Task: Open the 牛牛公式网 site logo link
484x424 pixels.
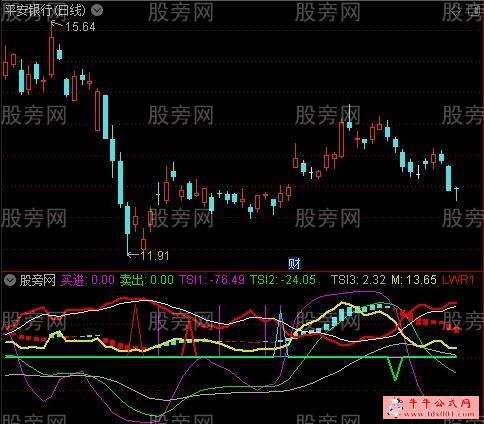Action: pos(432,407)
